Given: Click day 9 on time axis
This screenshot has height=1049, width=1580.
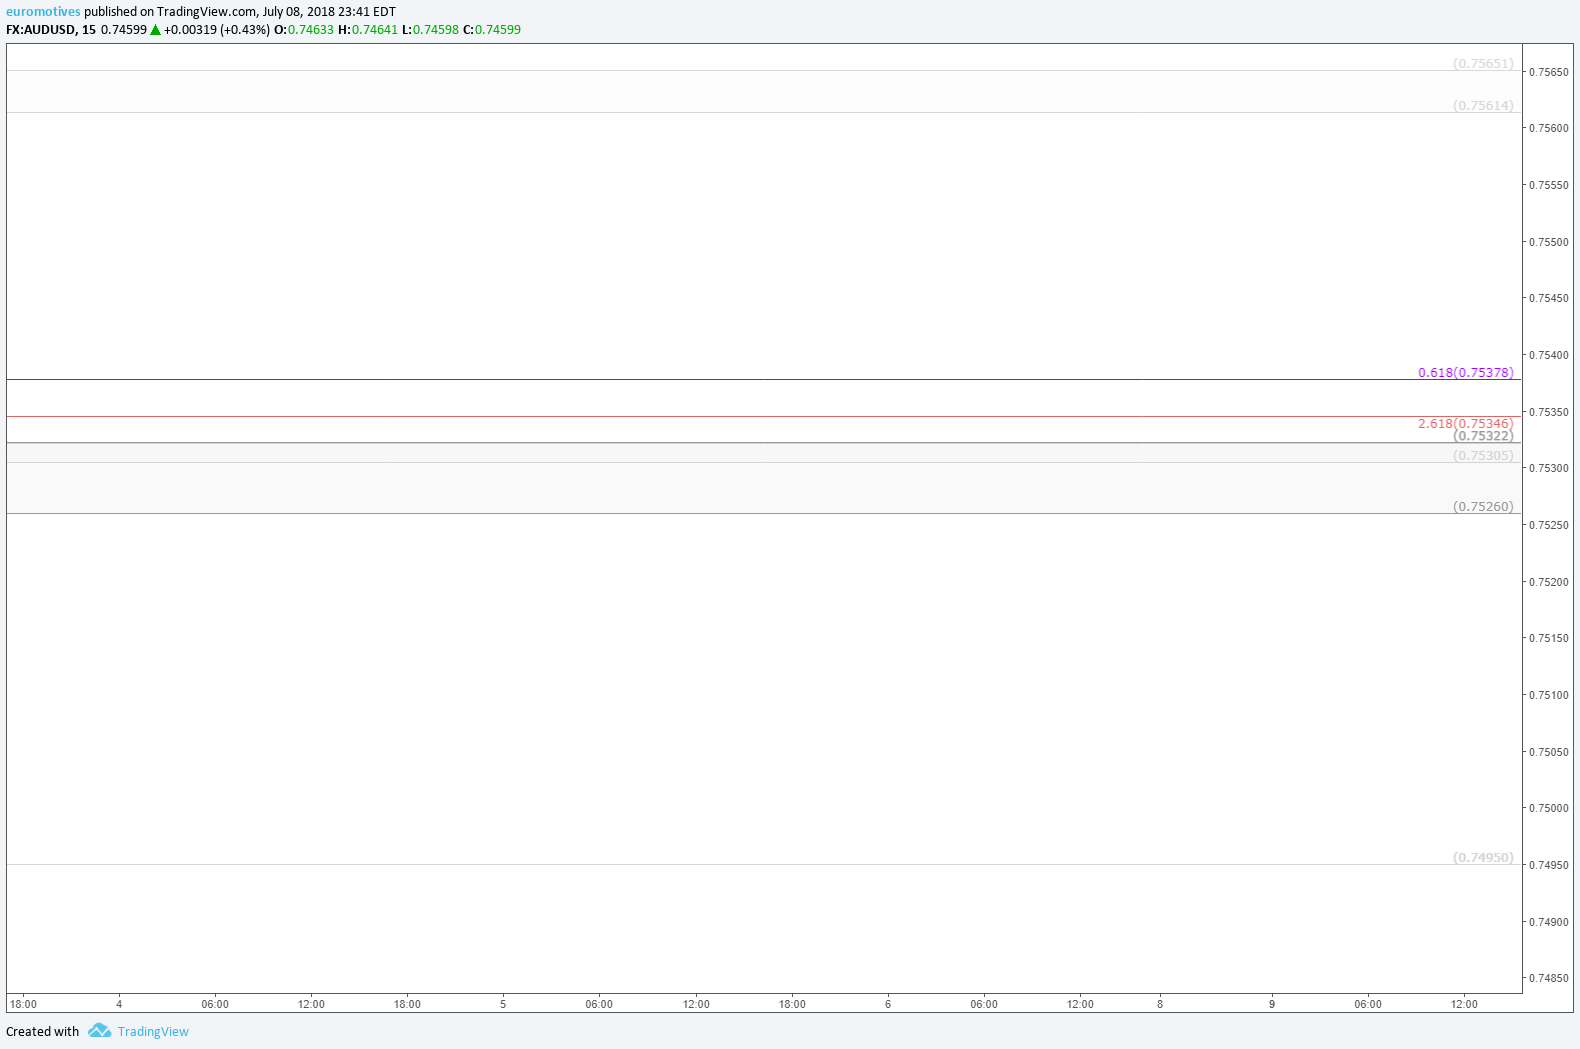Looking at the screenshot, I should pos(1272,1004).
